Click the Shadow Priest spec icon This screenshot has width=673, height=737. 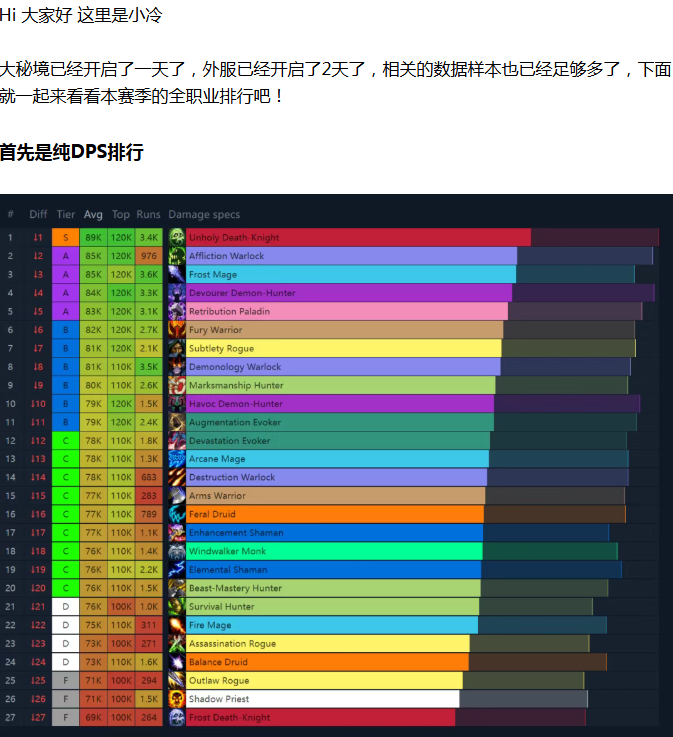[x=177, y=699]
